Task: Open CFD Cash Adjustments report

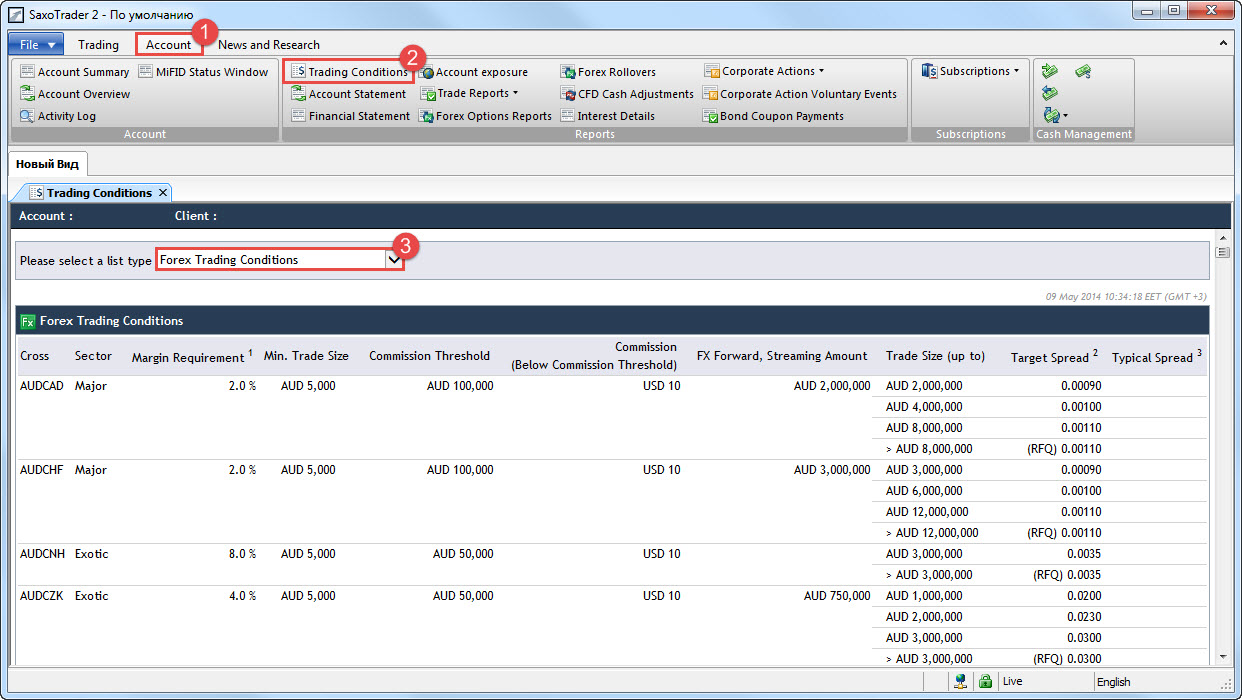Action: pyautogui.click(x=627, y=94)
